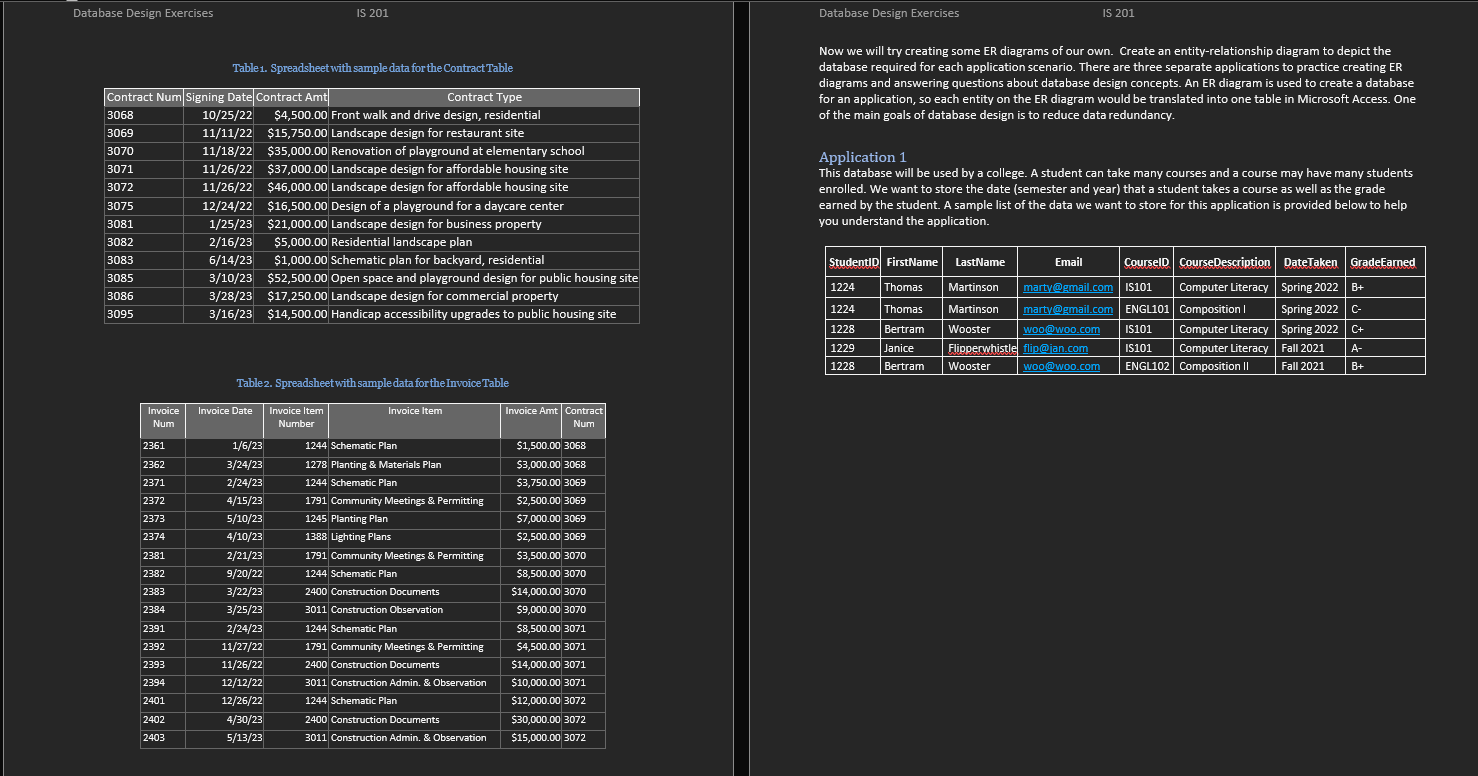
Task: Follow the woo@woo.com link in the ENGL102 row
Action: [x=1061, y=366]
